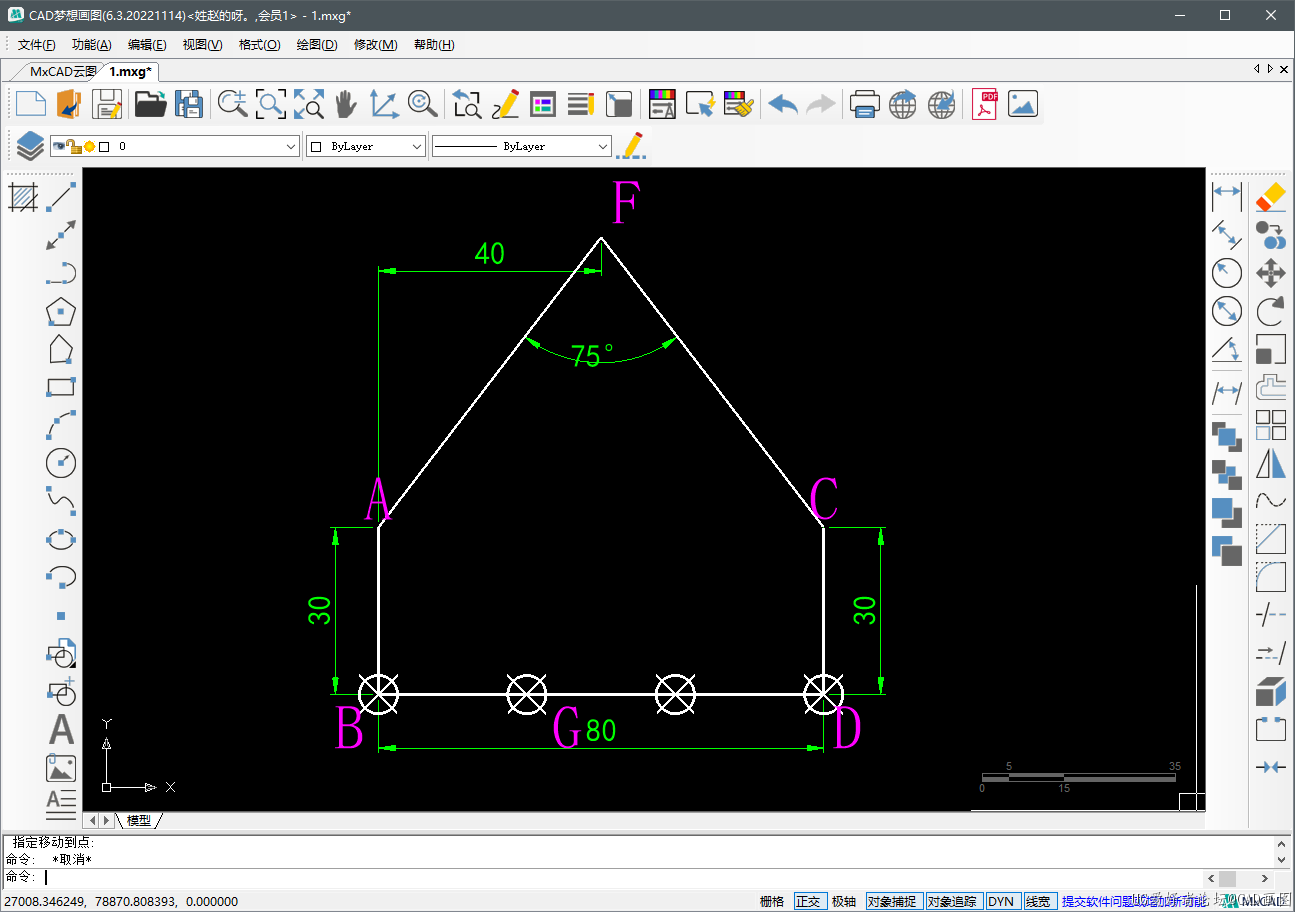Image resolution: width=1295 pixels, height=912 pixels.
Task: Select the ellipse drawing tool
Action: (61, 539)
